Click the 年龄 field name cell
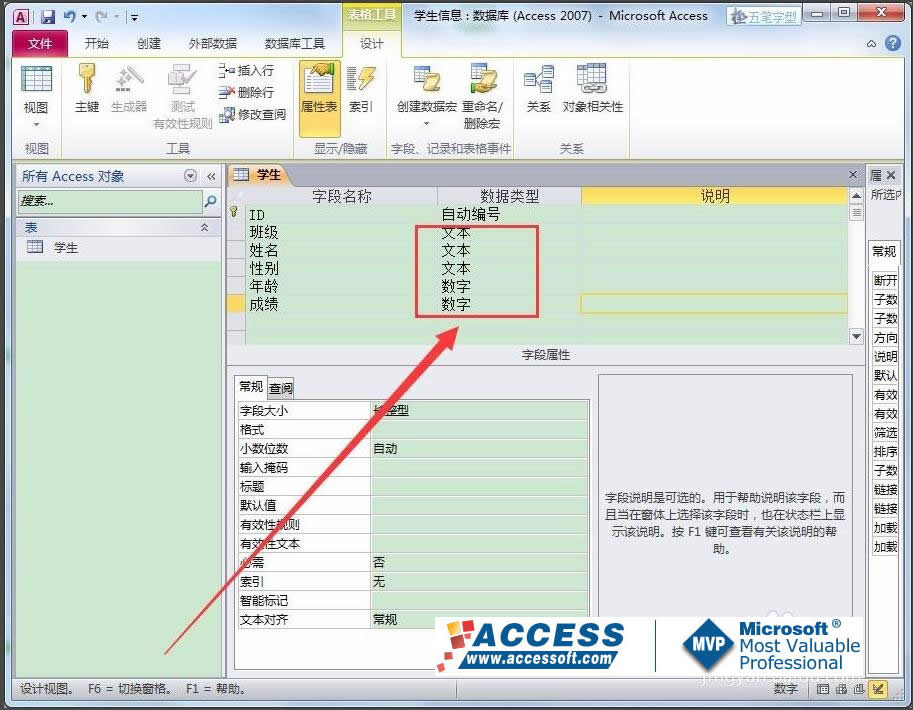This screenshot has height=710, width=913. [x=341, y=286]
